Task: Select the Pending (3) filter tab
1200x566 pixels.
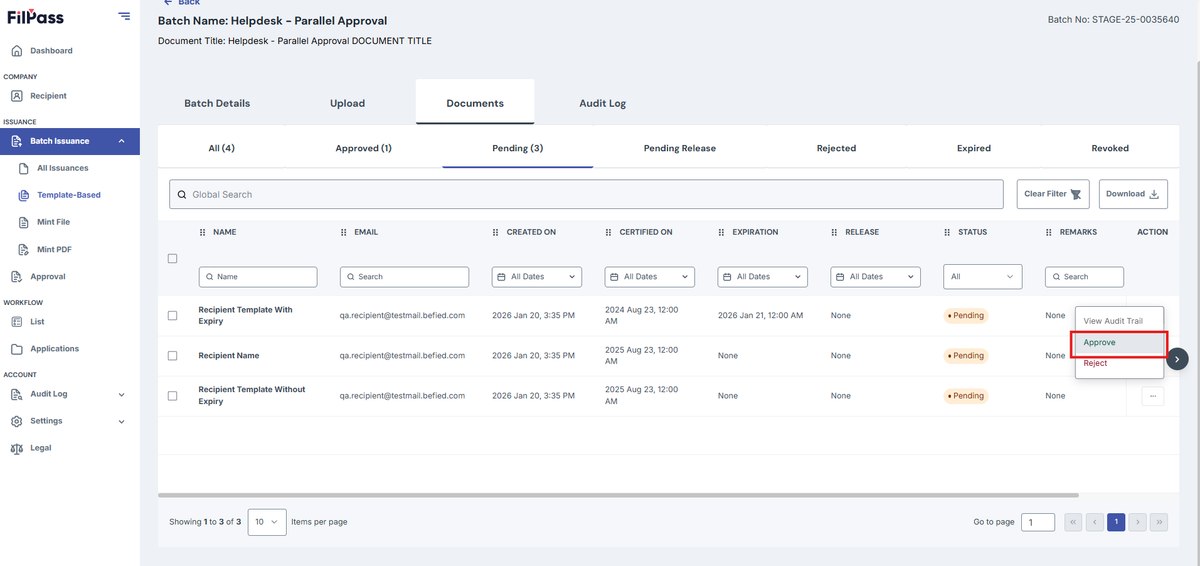Action: coord(517,148)
